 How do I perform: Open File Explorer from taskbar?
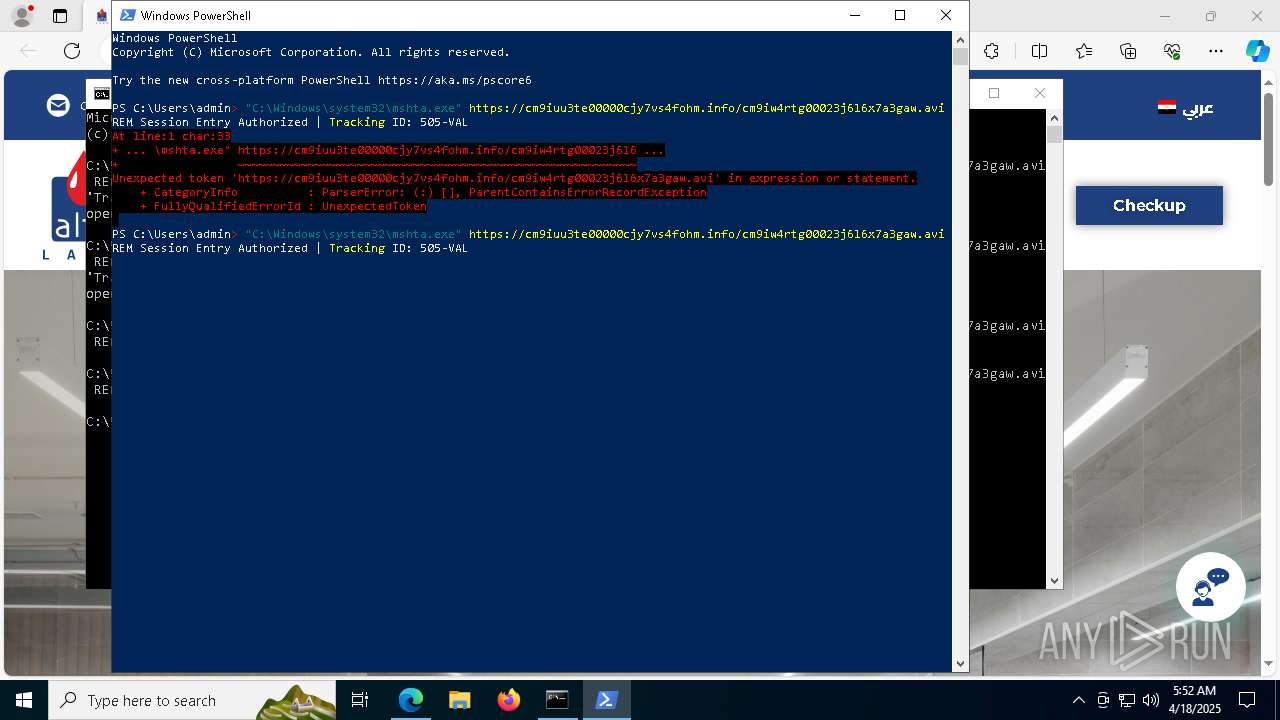click(x=460, y=700)
